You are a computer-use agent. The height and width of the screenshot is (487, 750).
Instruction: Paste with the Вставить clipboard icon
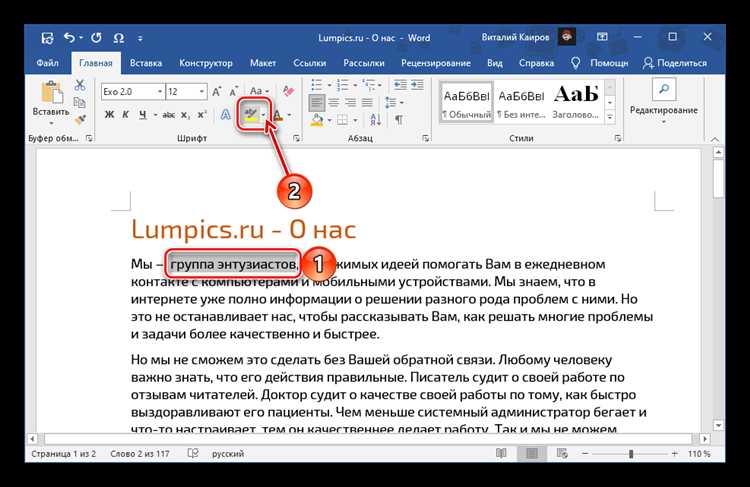click(51, 92)
